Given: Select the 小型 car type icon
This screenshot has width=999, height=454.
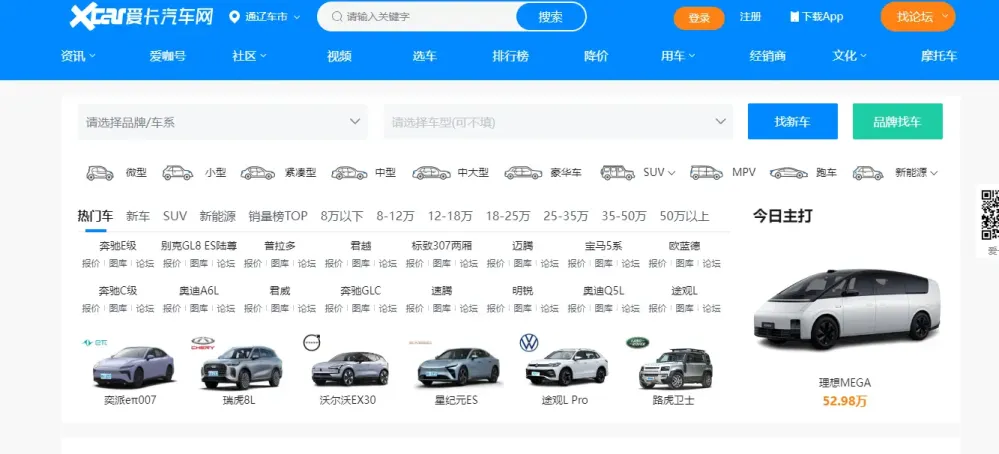Looking at the screenshot, I should 178,173.
